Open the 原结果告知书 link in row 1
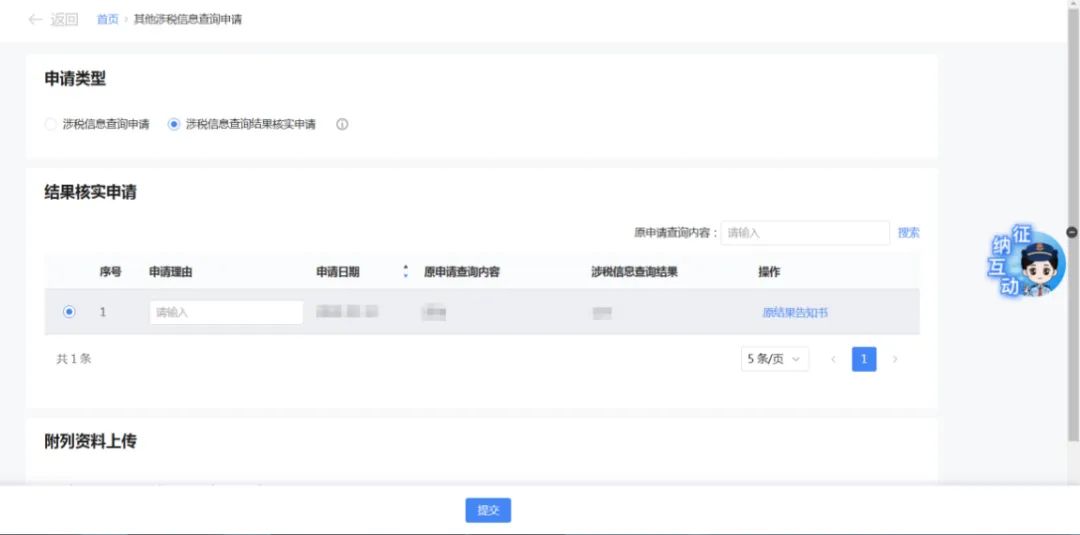Image resolution: width=1080 pixels, height=535 pixels. 795,313
